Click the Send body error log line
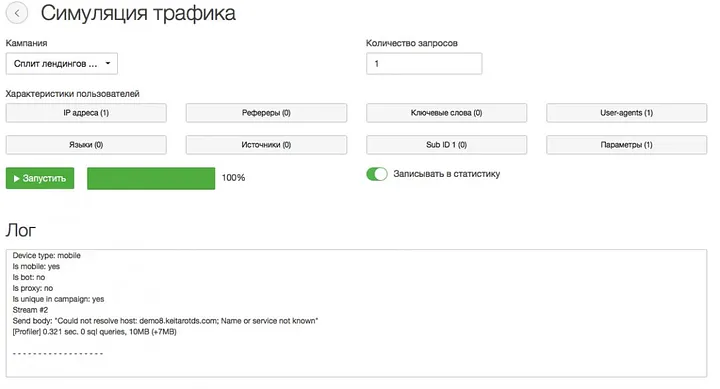Screen dimensions: 720x389 (165, 321)
